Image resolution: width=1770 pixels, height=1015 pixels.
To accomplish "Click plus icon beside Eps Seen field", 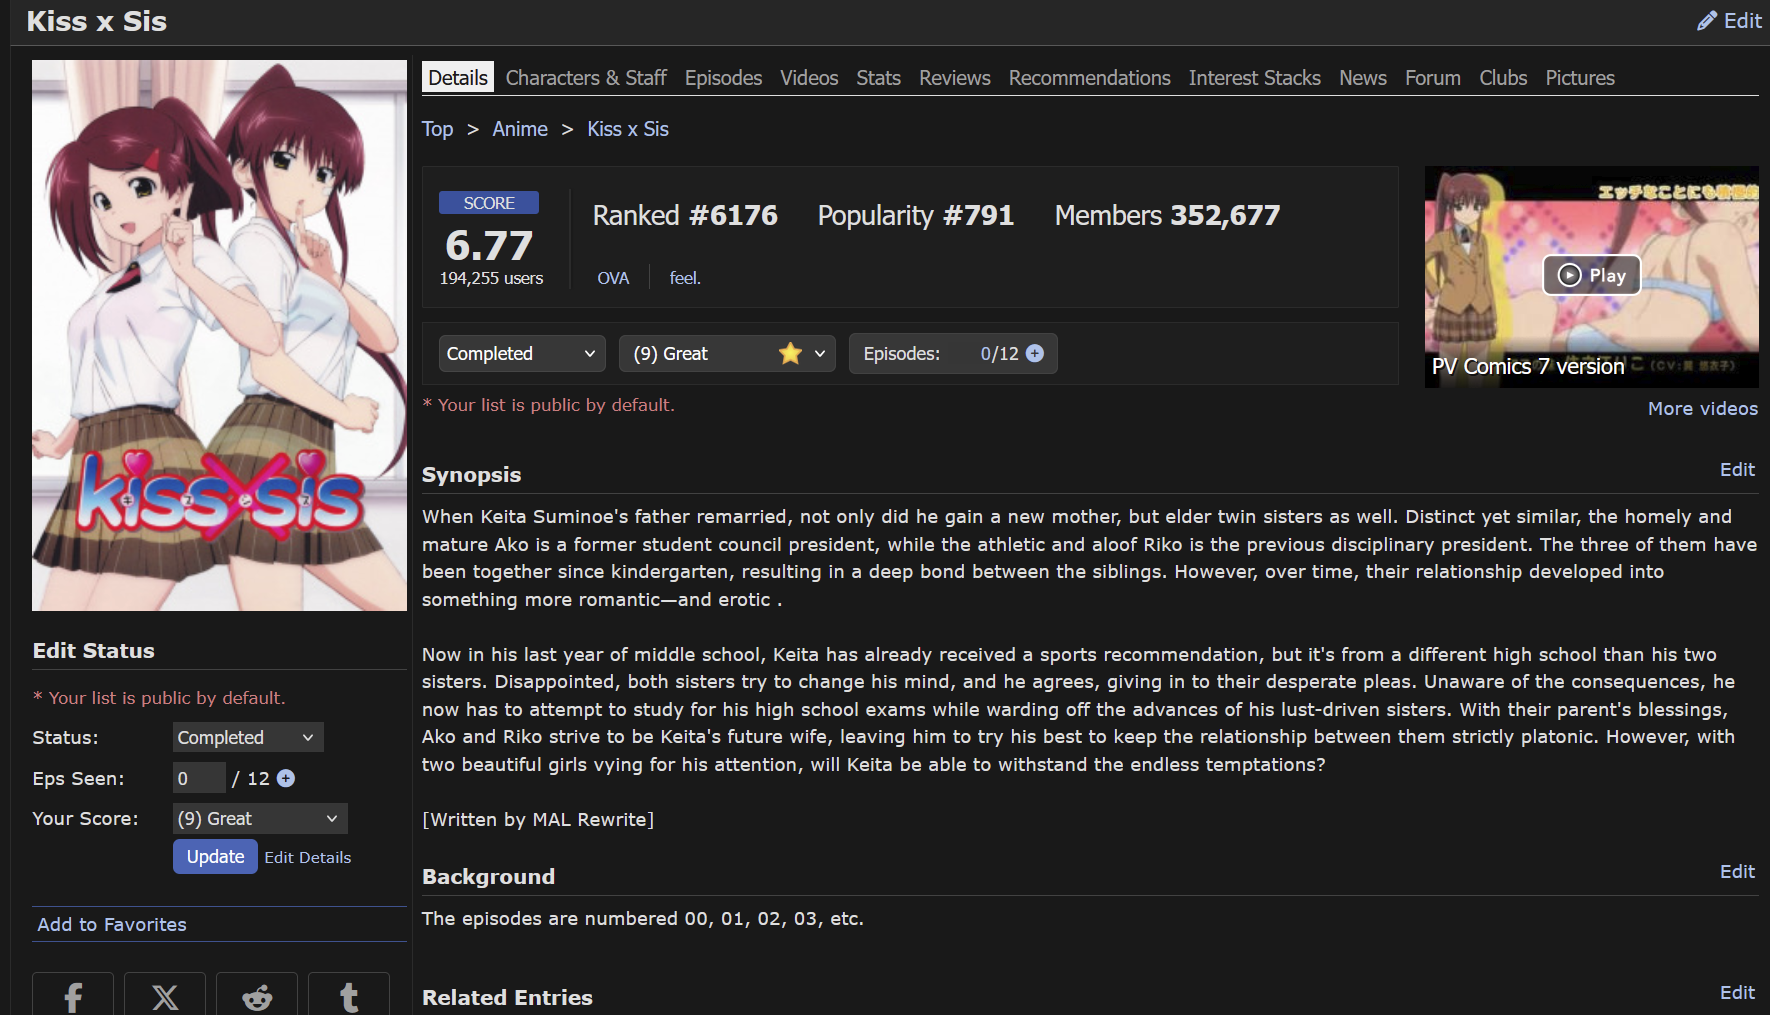I will pyautogui.click(x=286, y=778).
